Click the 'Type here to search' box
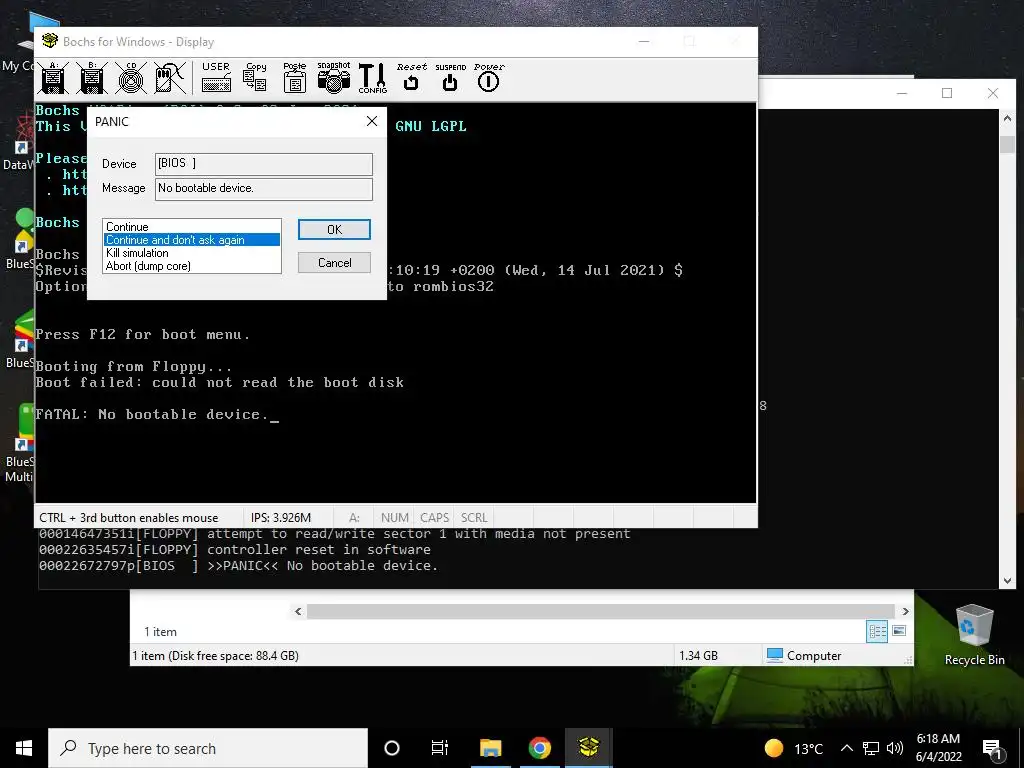This screenshot has width=1024, height=768. [208, 748]
